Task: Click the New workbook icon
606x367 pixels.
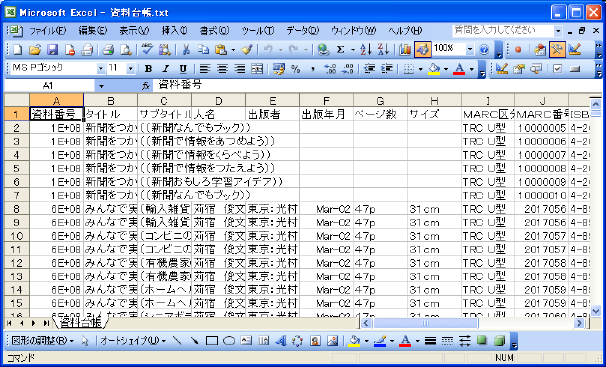Action: (18, 49)
